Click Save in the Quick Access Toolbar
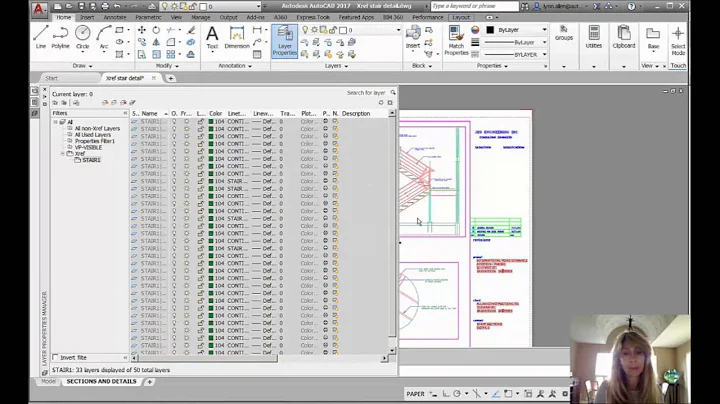 (x=81, y=6)
